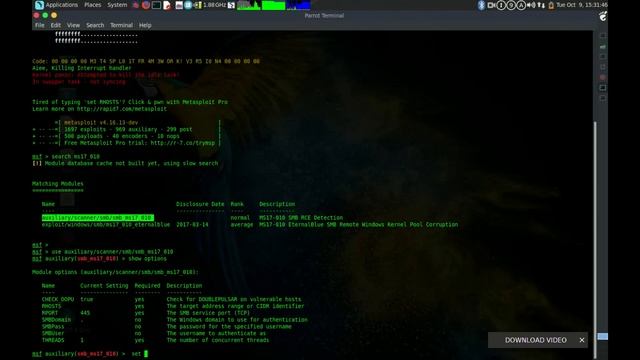
Task: Click the 'Current Setting' column header
Action: point(104,286)
